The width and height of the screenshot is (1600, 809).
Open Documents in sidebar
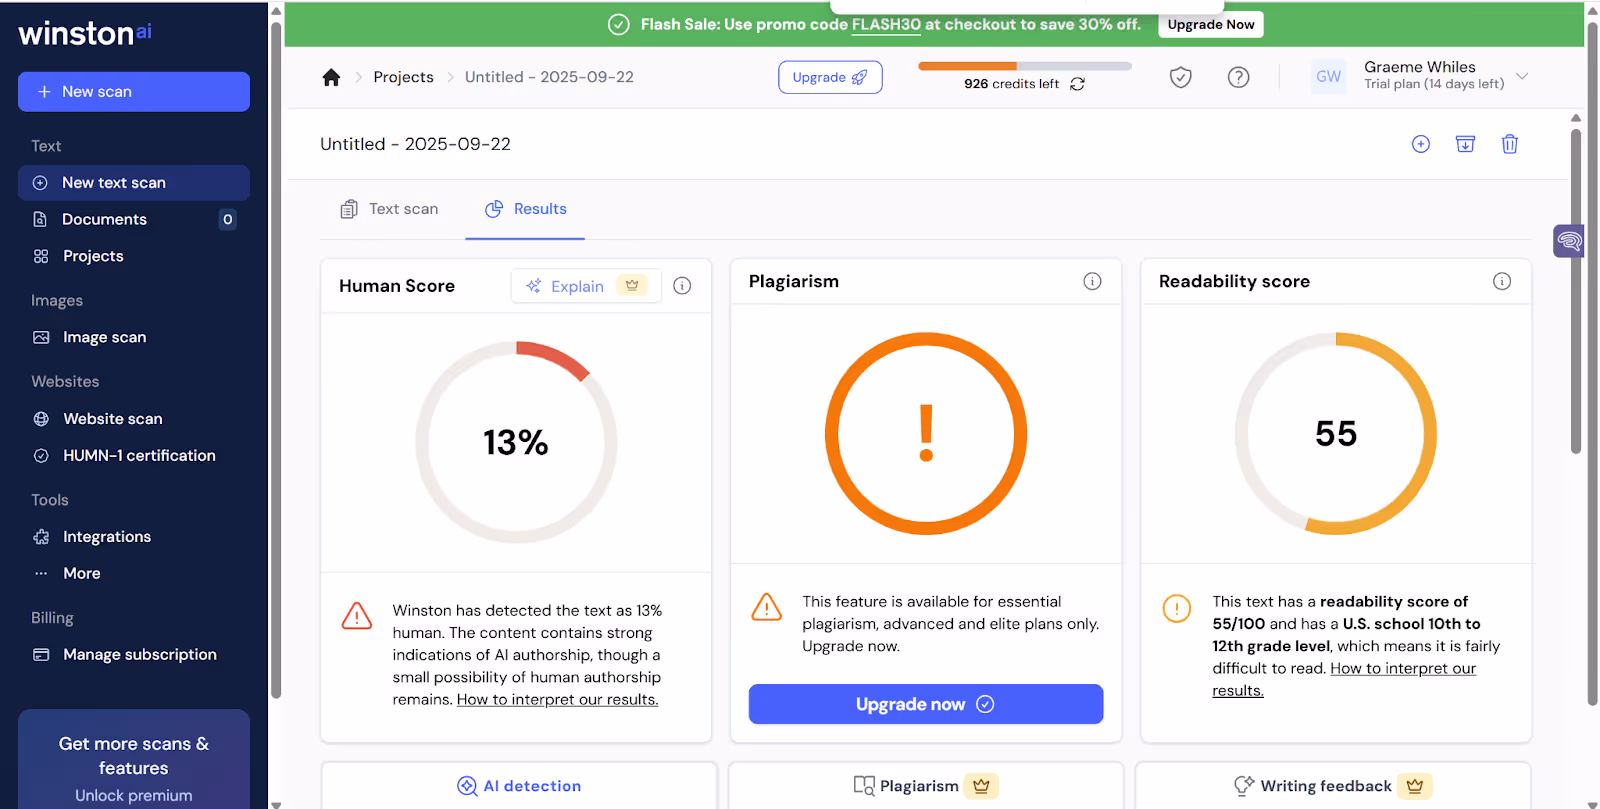(x=134, y=219)
